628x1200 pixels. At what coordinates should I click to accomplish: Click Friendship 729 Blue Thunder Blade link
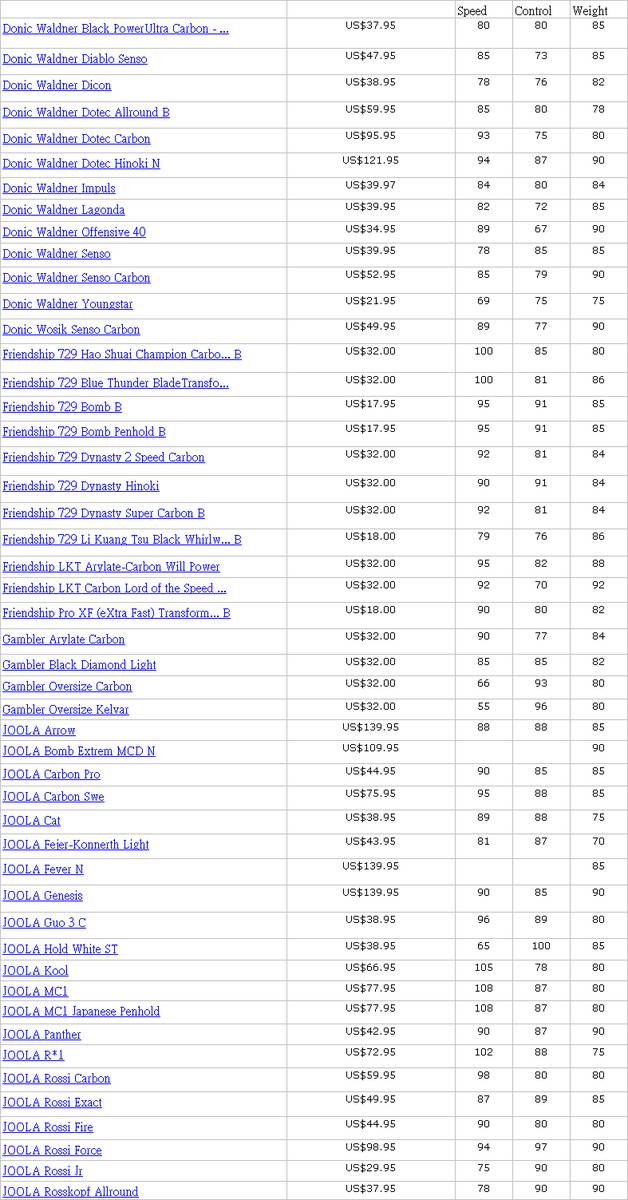click(x=115, y=383)
